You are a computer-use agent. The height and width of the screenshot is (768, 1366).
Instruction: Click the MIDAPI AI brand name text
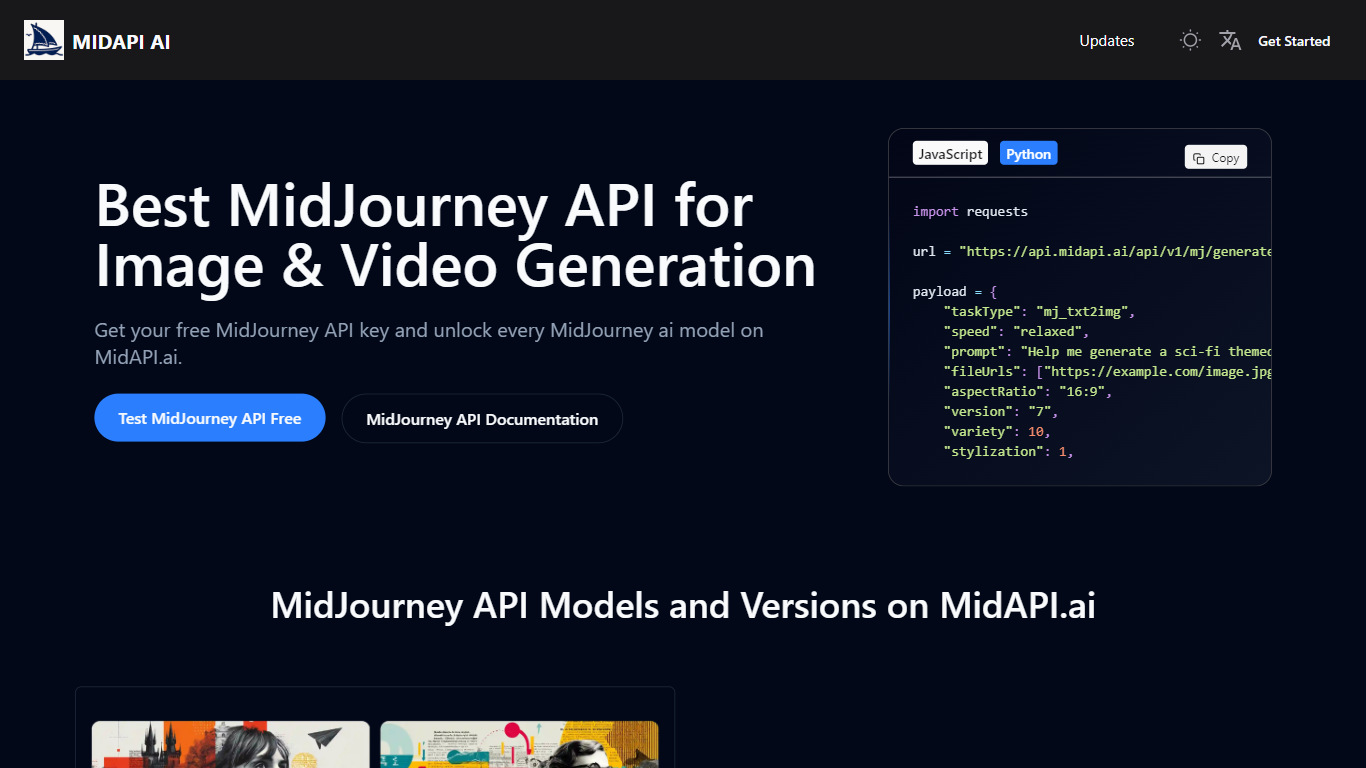click(x=121, y=42)
